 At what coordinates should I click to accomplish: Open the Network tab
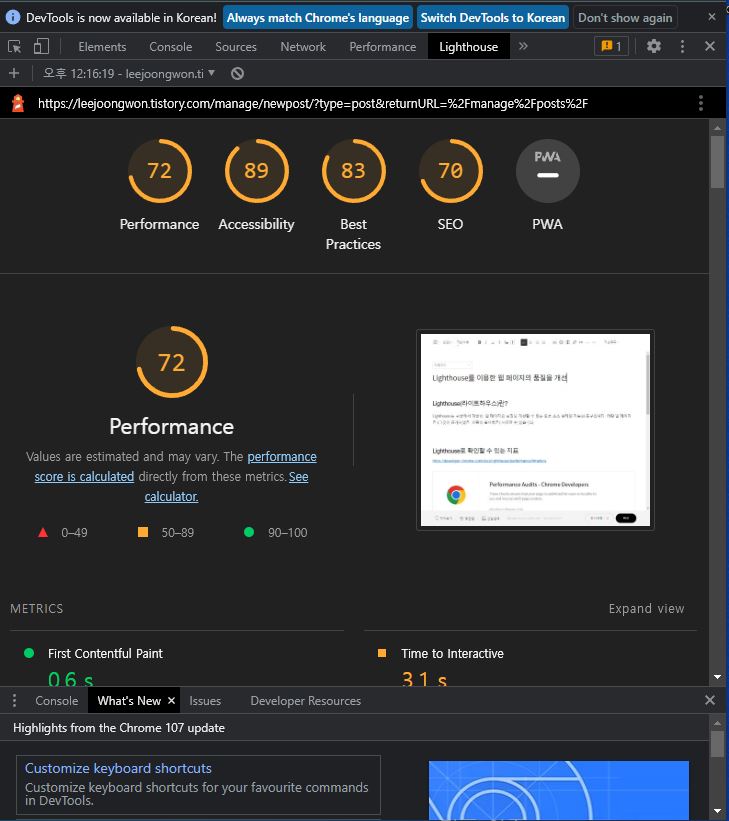303,47
